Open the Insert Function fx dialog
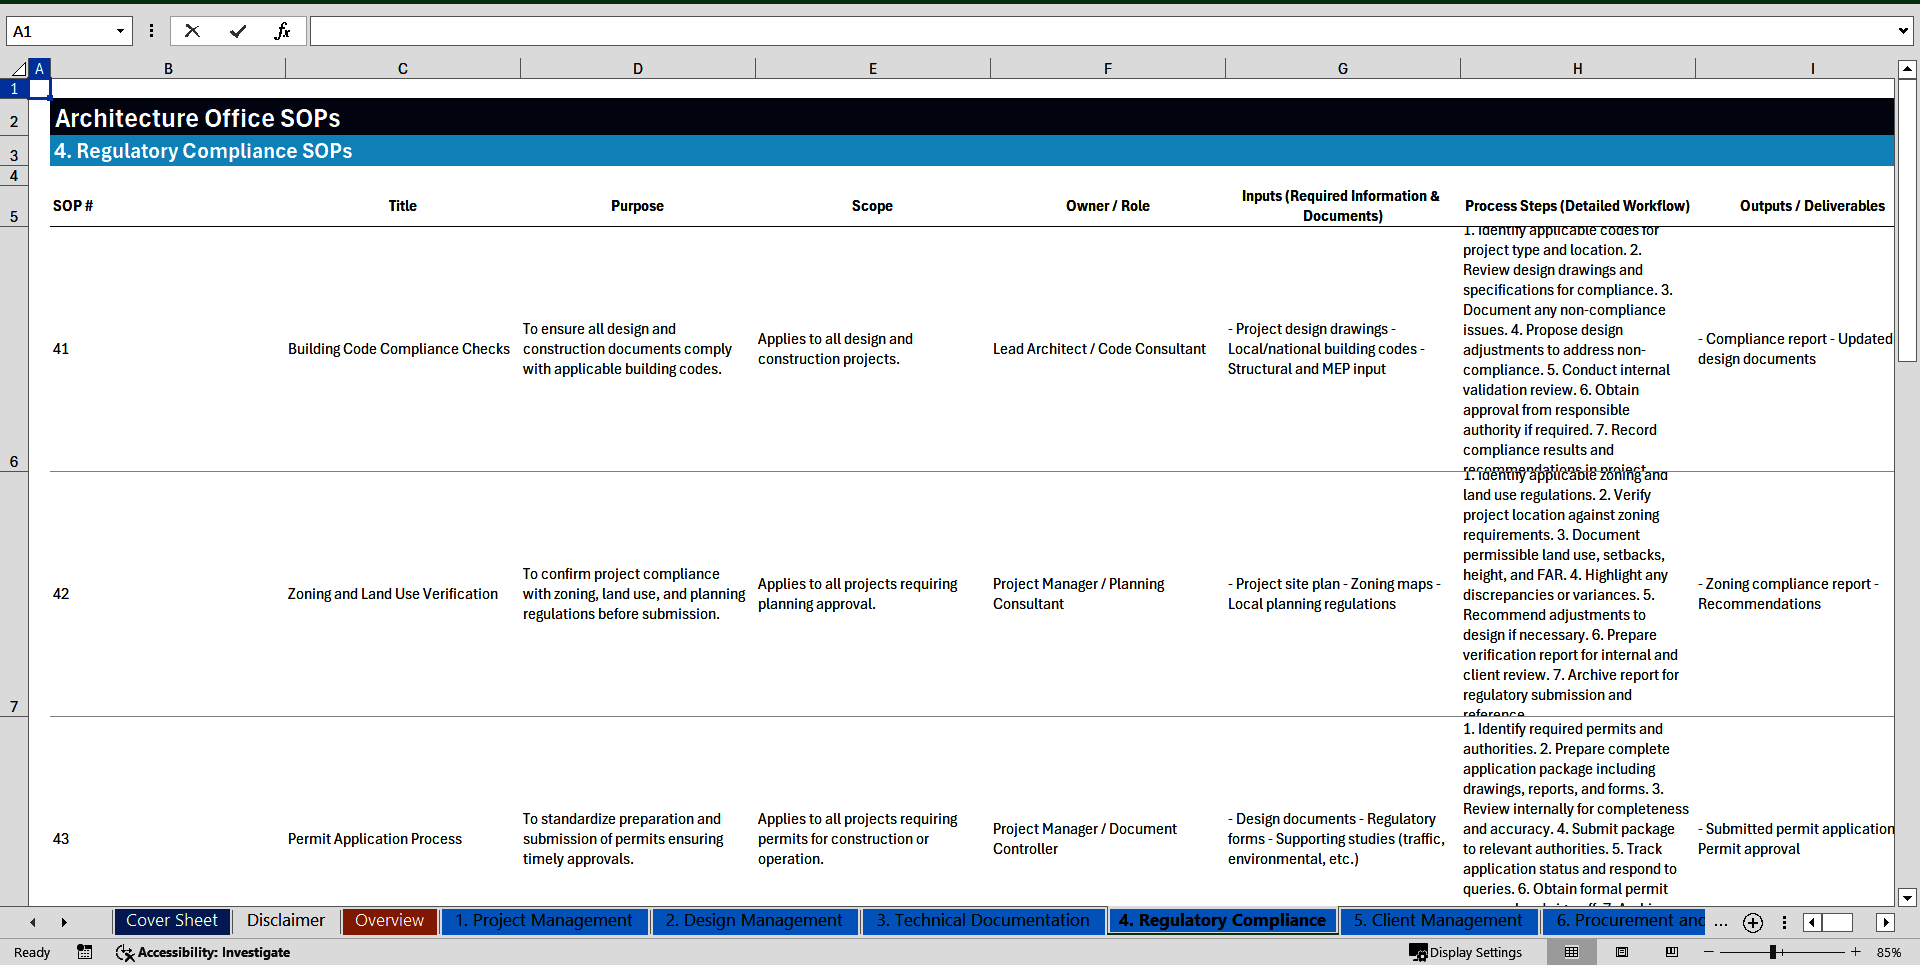Viewport: 1920px width, 966px height. [x=282, y=31]
